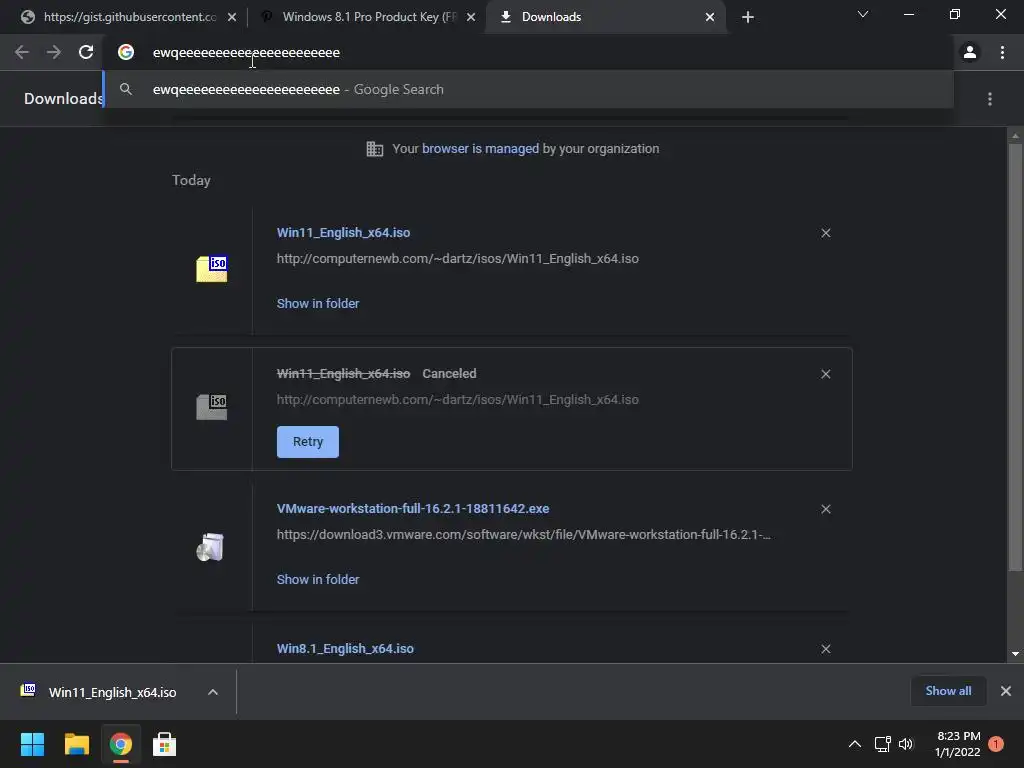This screenshot has height=768, width=1024.
Task: Close the Windows 8.1 Pro Product Key tab
Action: click(471, 17)
